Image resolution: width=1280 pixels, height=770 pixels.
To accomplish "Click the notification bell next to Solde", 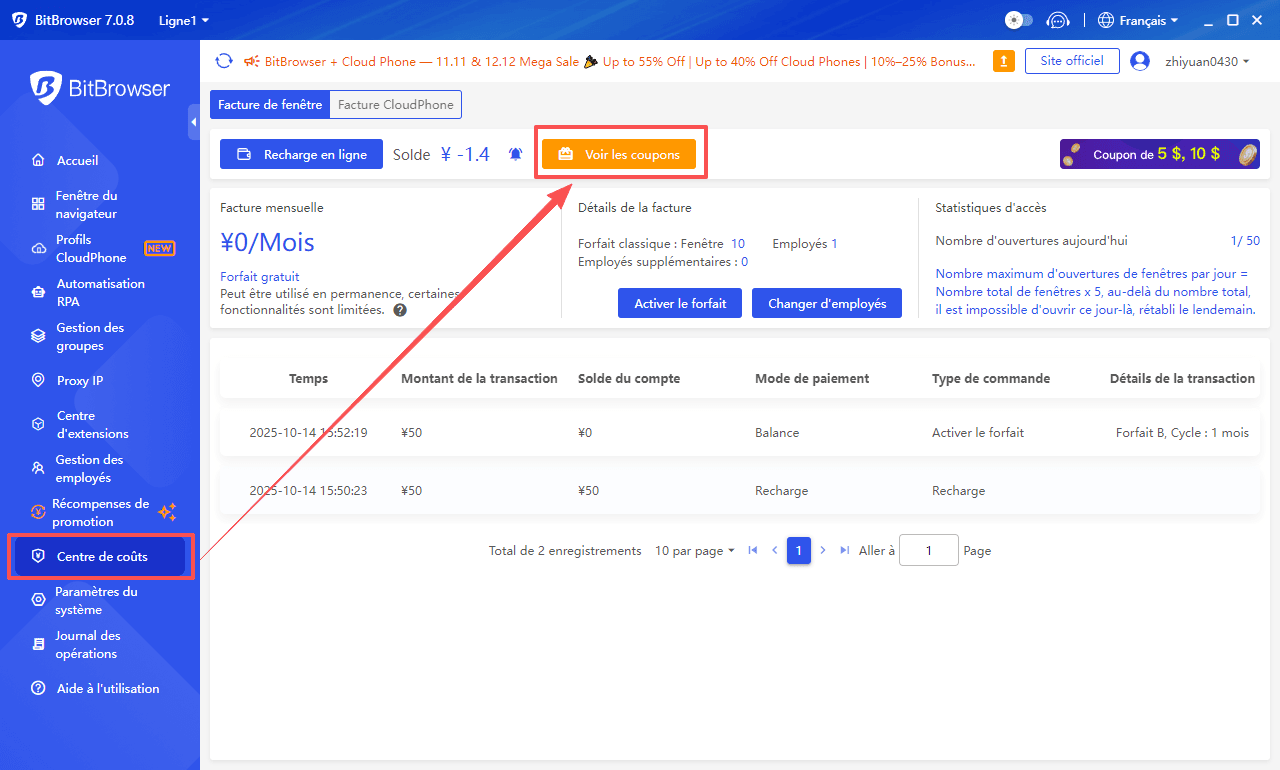I will (x=515, y=154).
